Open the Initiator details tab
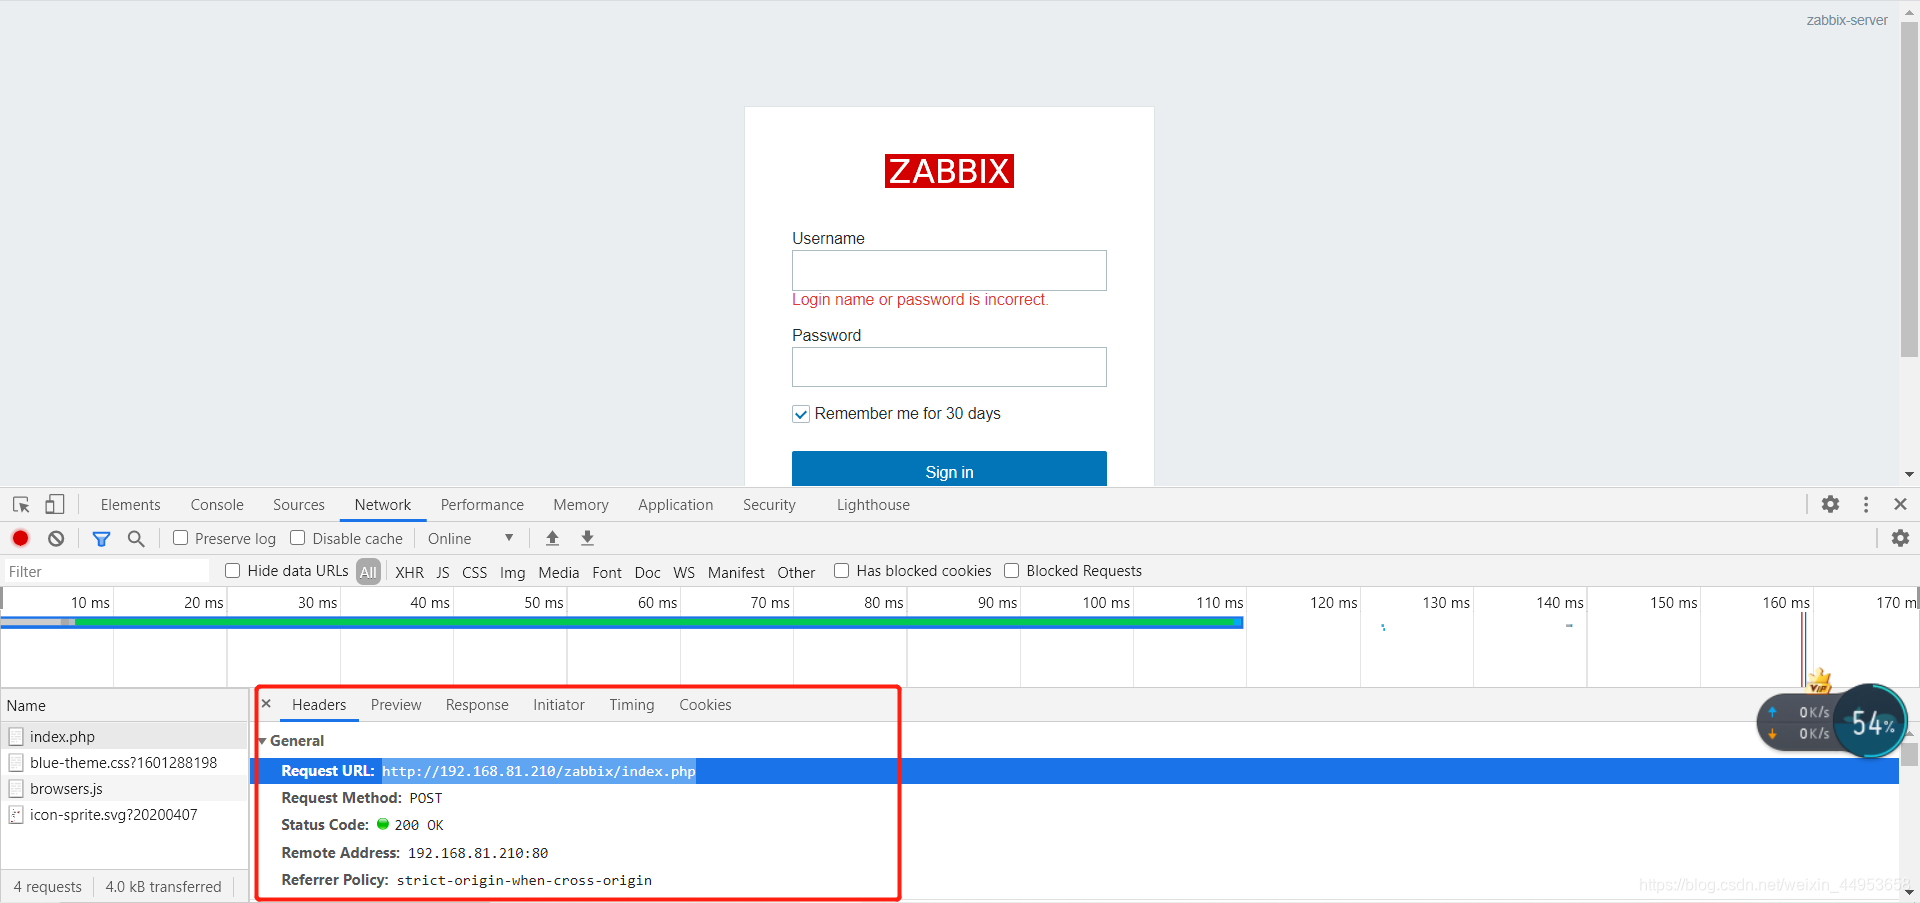Viewport: 1920px width, 903px height. [x=559, y=705]
